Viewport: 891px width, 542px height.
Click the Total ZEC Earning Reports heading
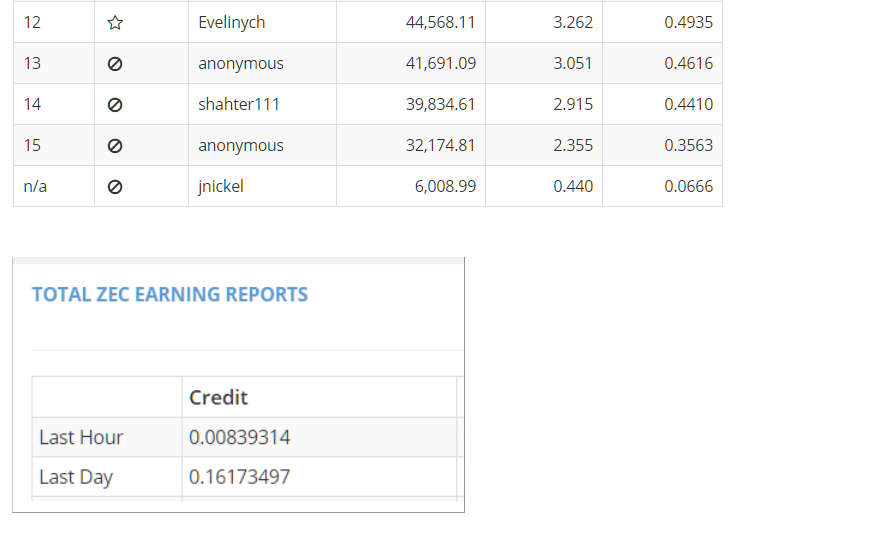click(x=169, y=294)
